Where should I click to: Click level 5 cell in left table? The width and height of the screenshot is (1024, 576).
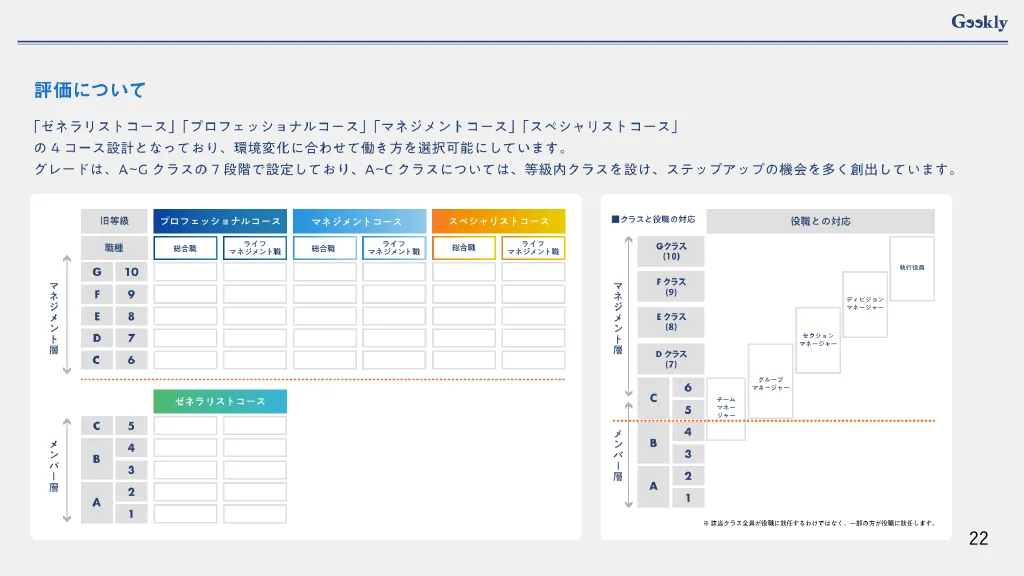(x=131, y=426)
